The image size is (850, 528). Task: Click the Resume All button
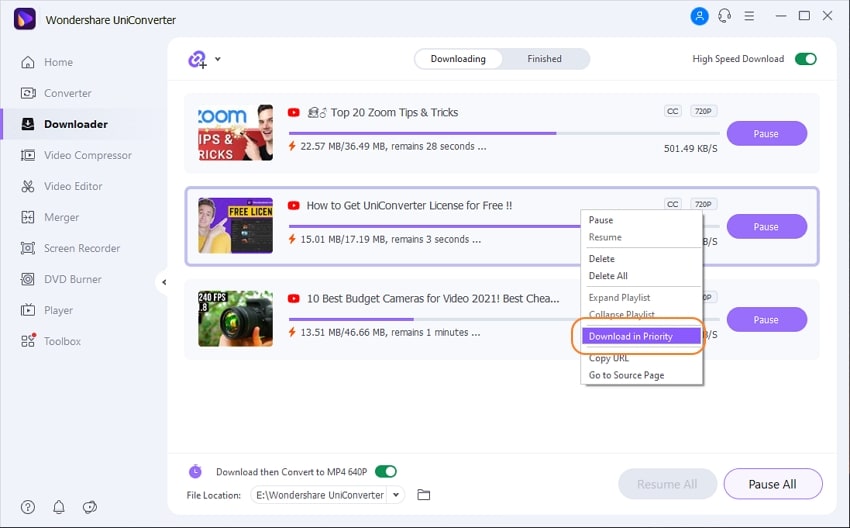(667, 484)
